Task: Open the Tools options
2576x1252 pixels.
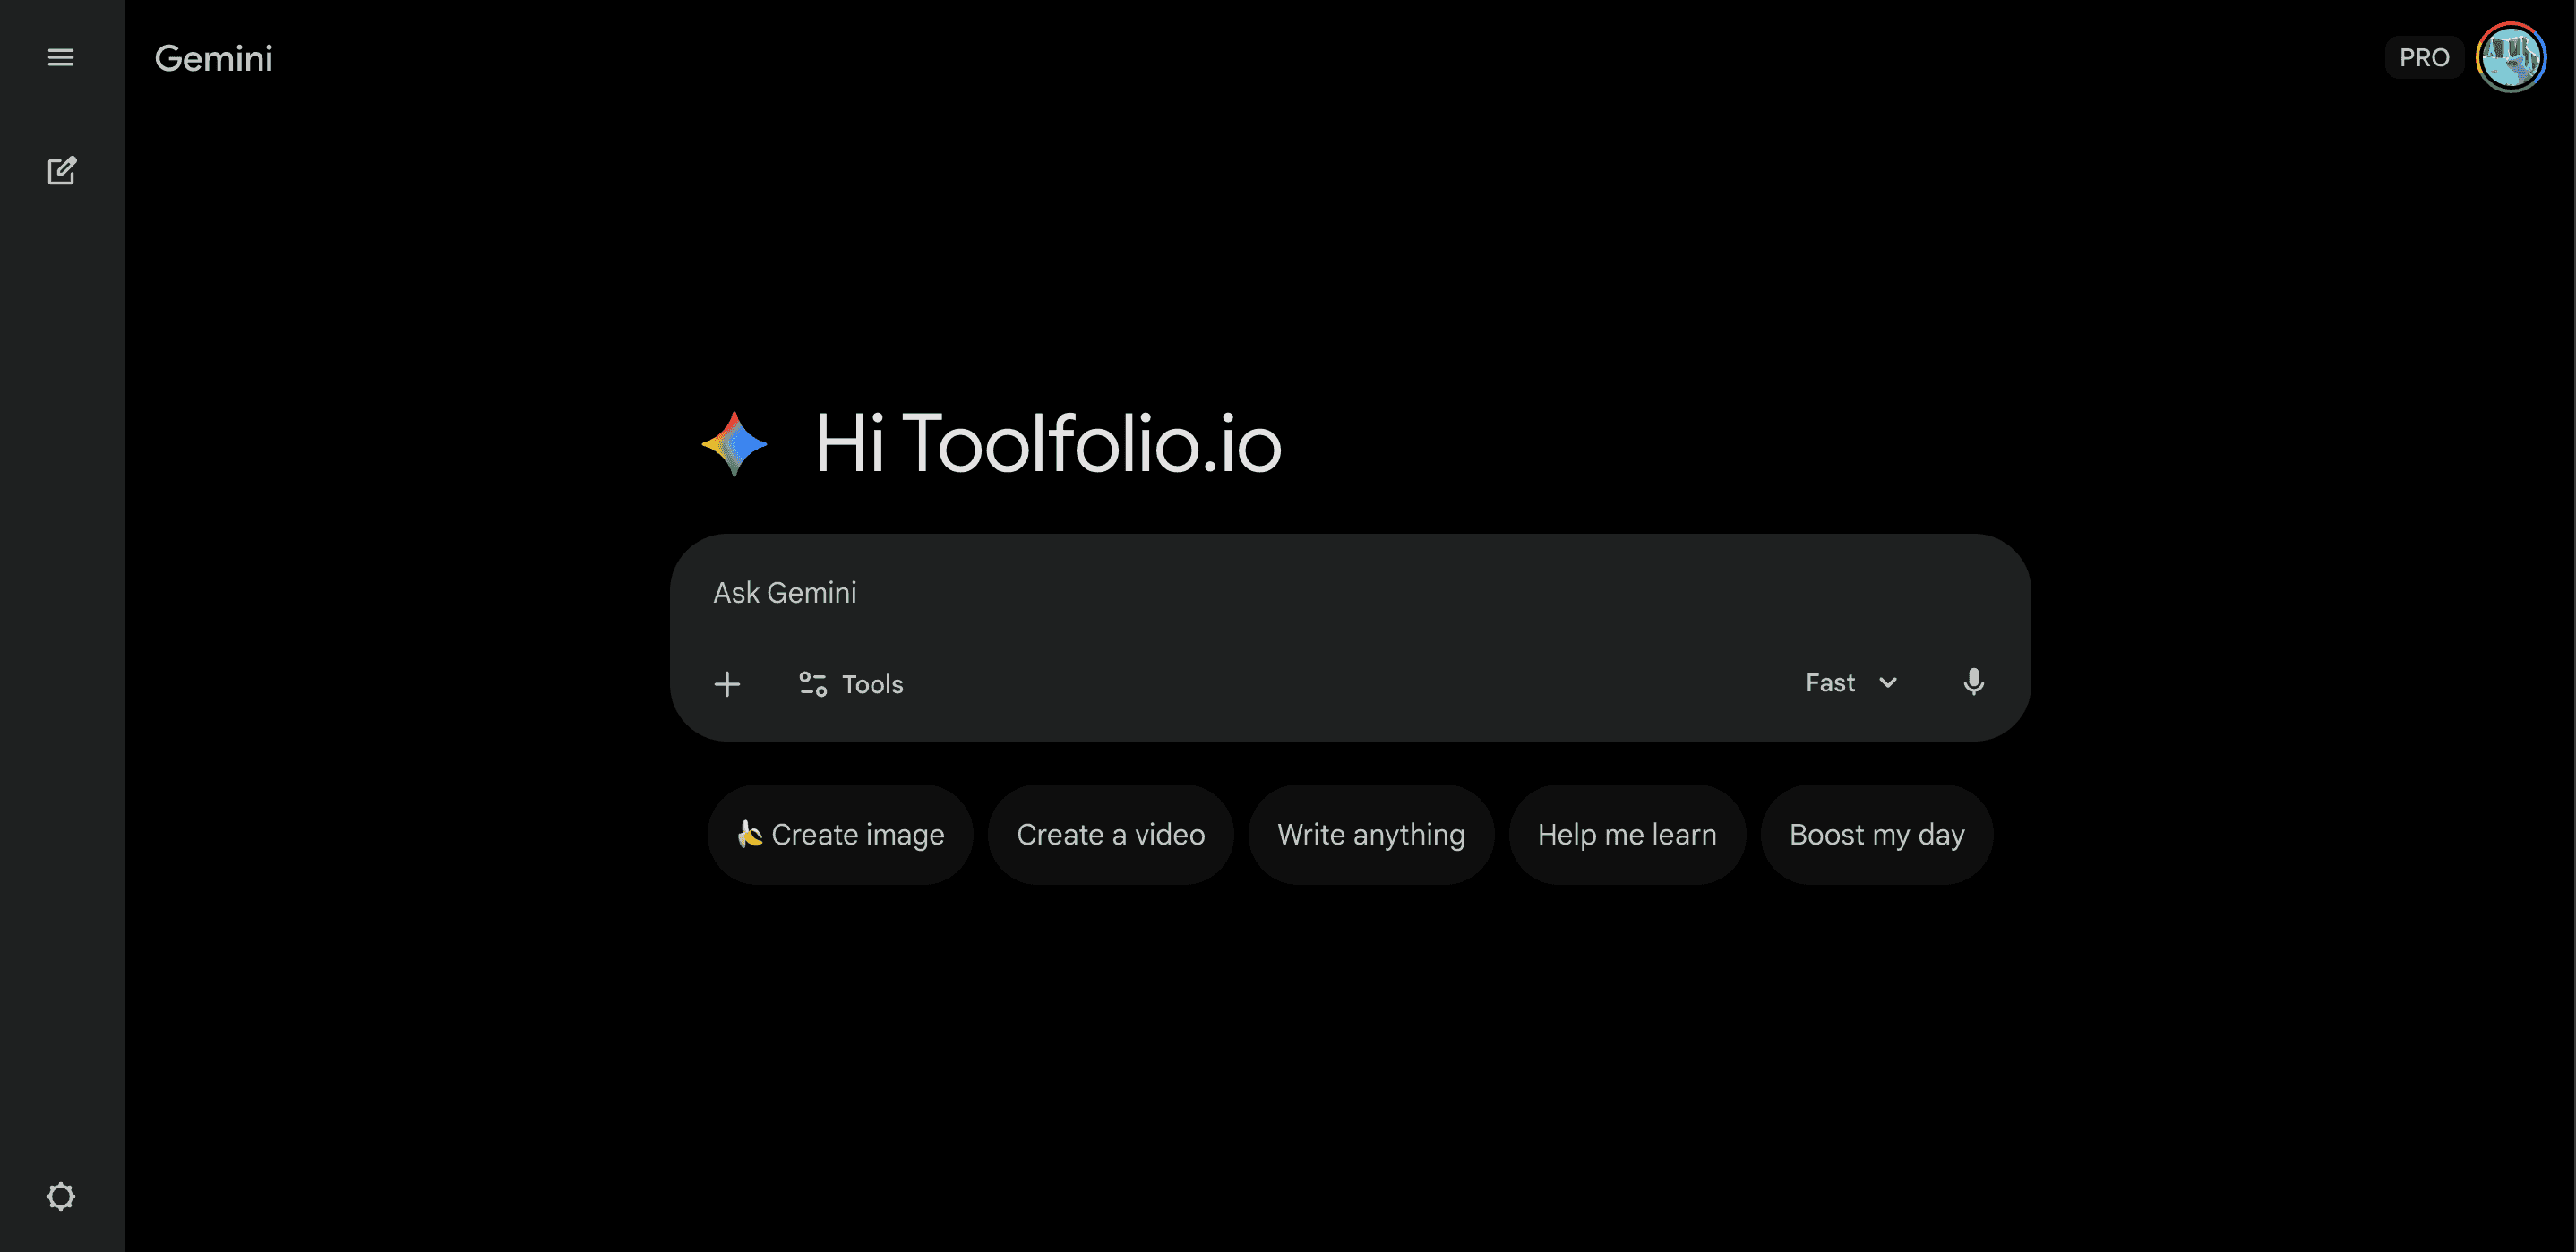Action: pos(851,684)
